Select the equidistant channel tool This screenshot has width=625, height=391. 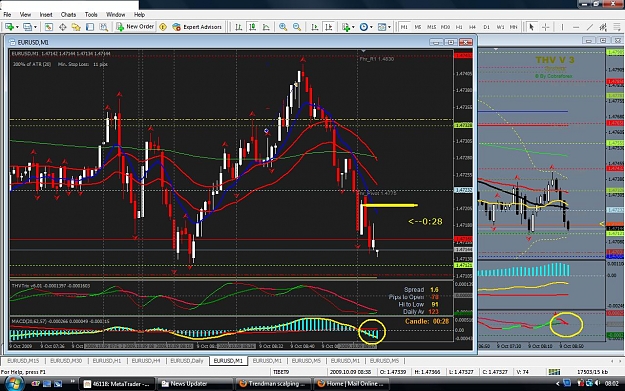(603, 27)
